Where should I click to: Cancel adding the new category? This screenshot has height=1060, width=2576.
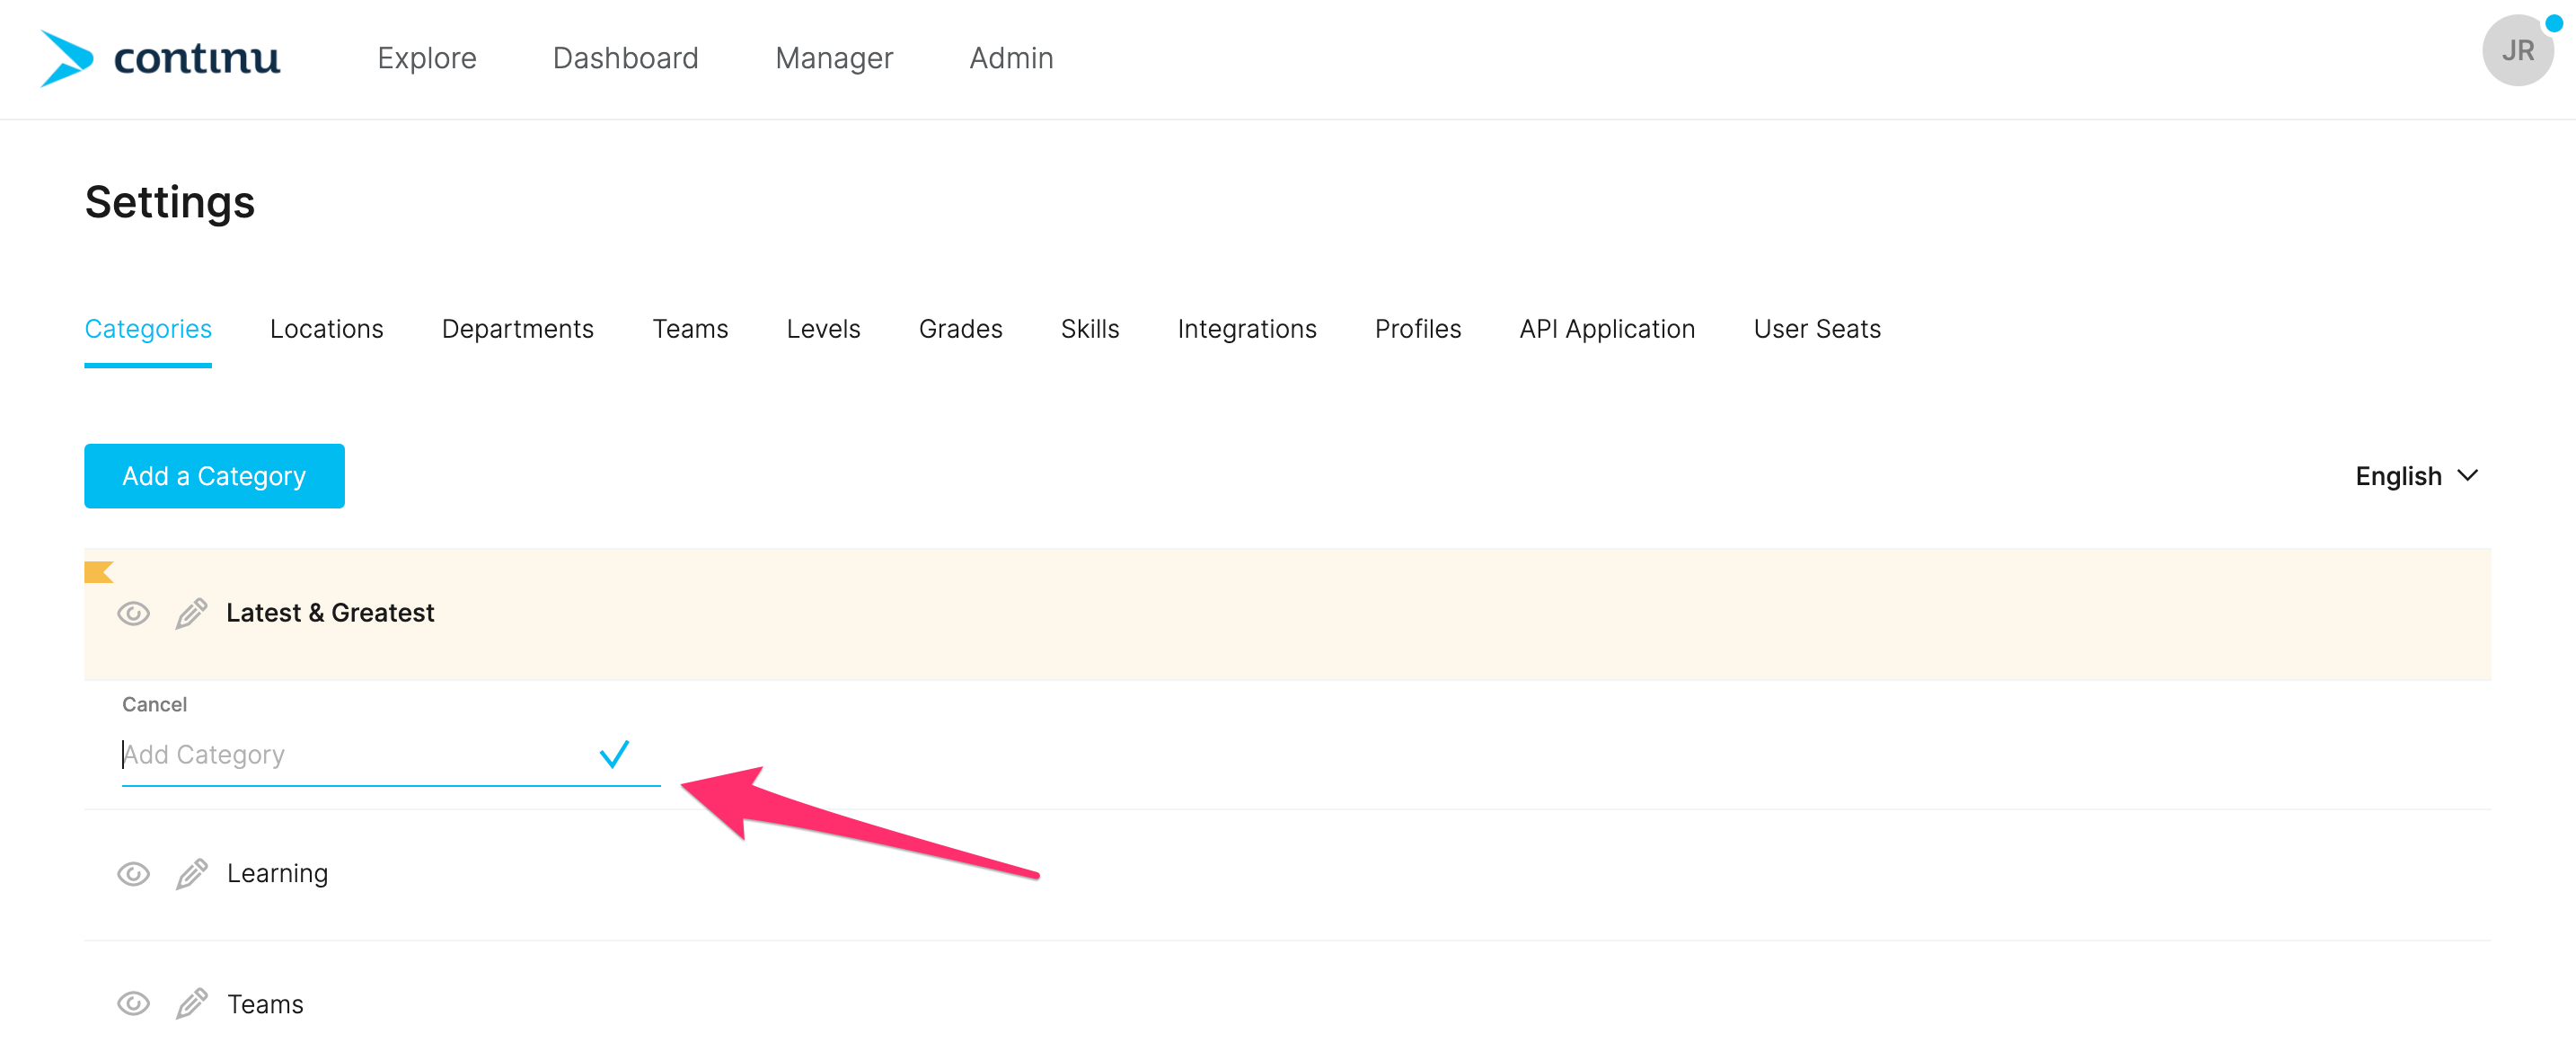point(154,704)
